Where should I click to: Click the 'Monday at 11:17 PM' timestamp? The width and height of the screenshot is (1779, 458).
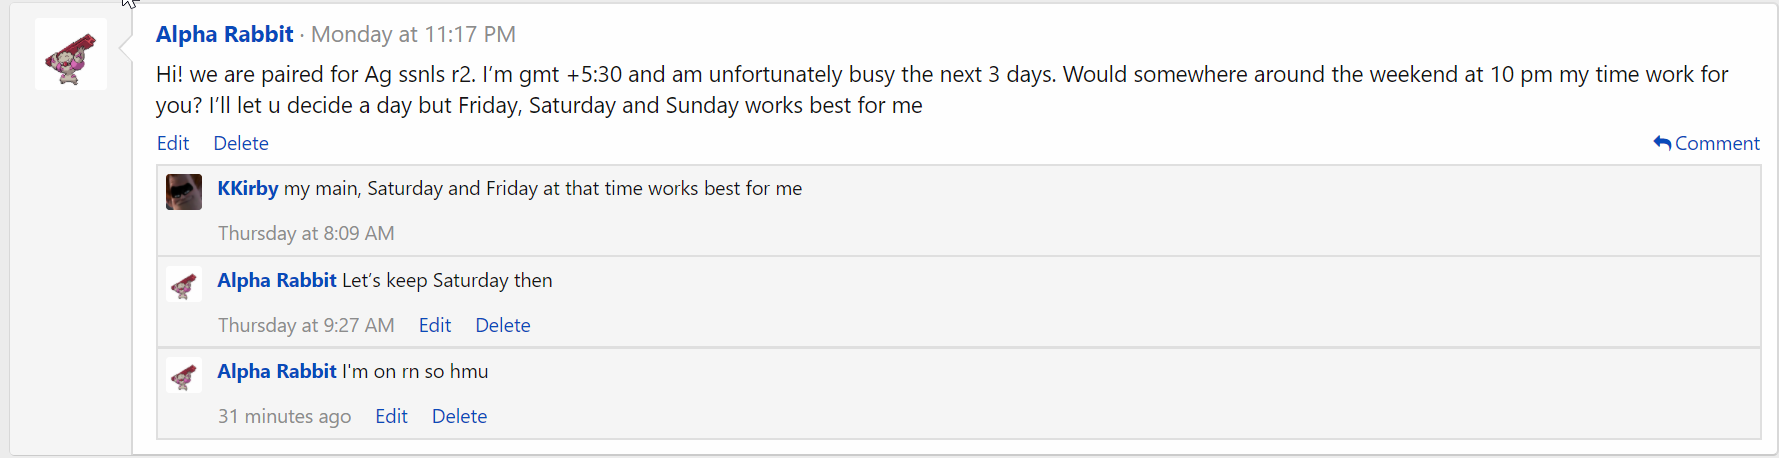click(x=413, y=34)
